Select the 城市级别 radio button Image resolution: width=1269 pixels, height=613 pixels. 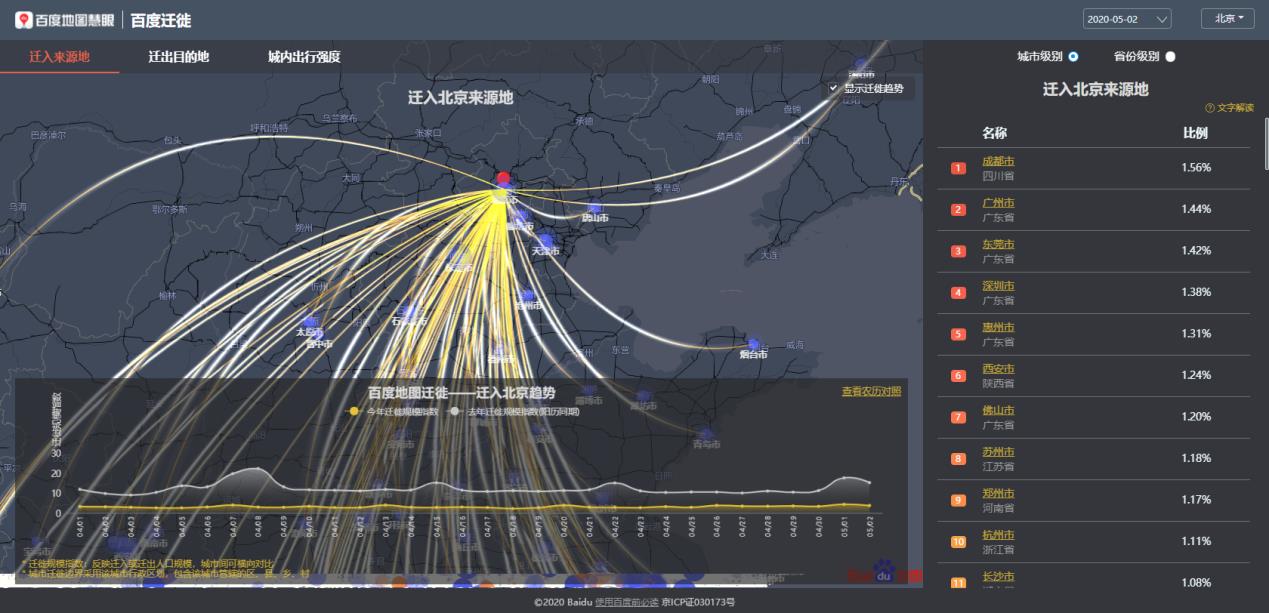pos(1074,57)
